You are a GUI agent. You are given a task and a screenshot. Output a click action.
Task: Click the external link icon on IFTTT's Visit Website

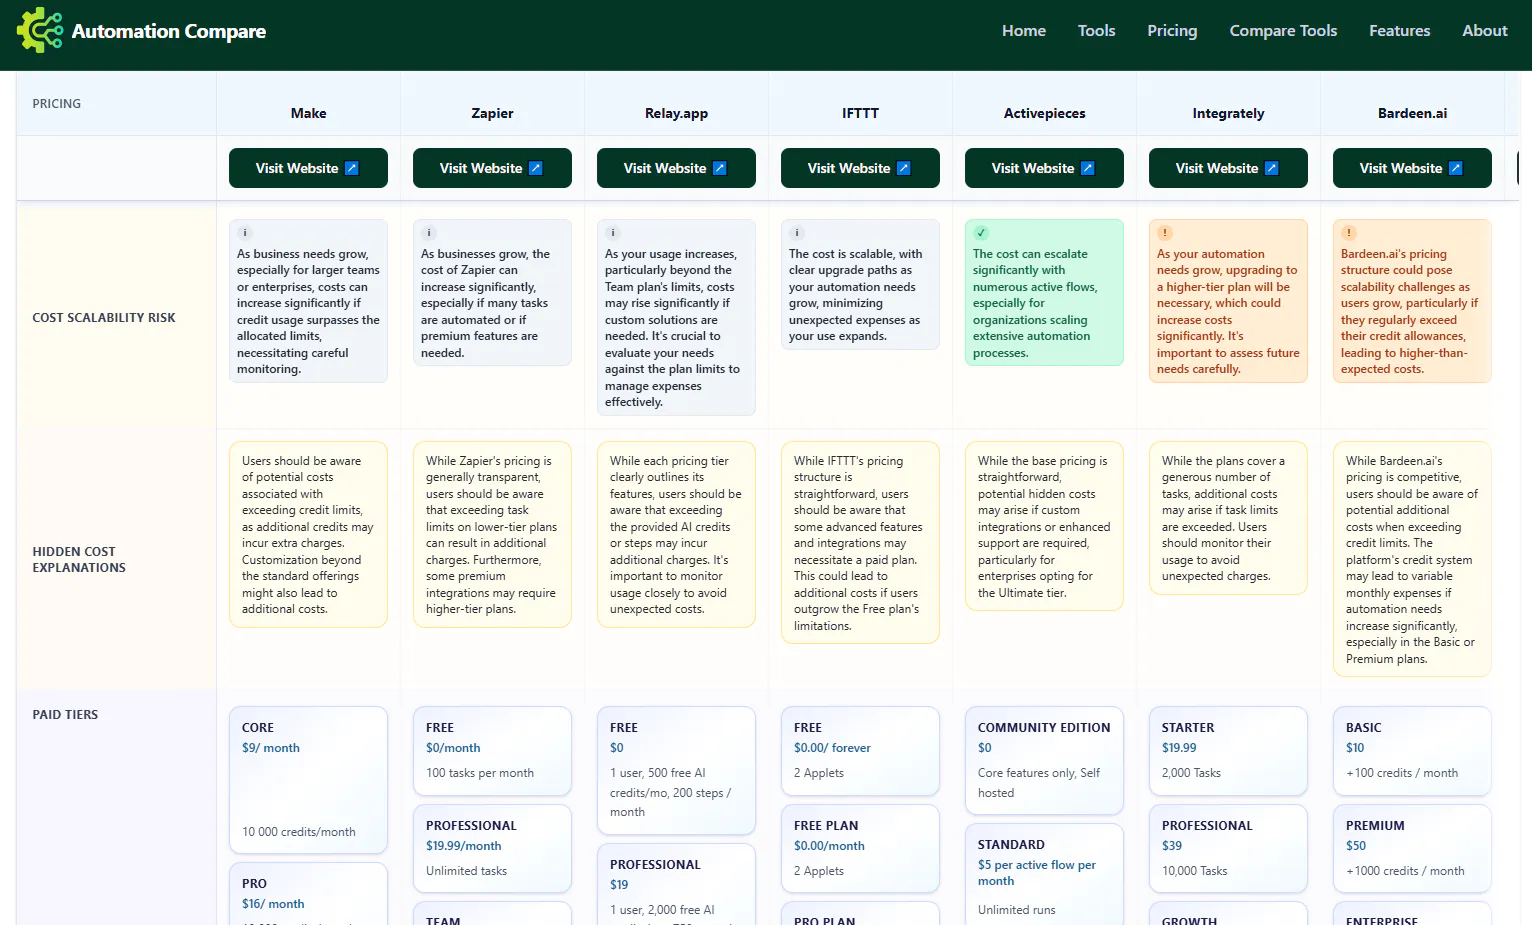(904, 168)
